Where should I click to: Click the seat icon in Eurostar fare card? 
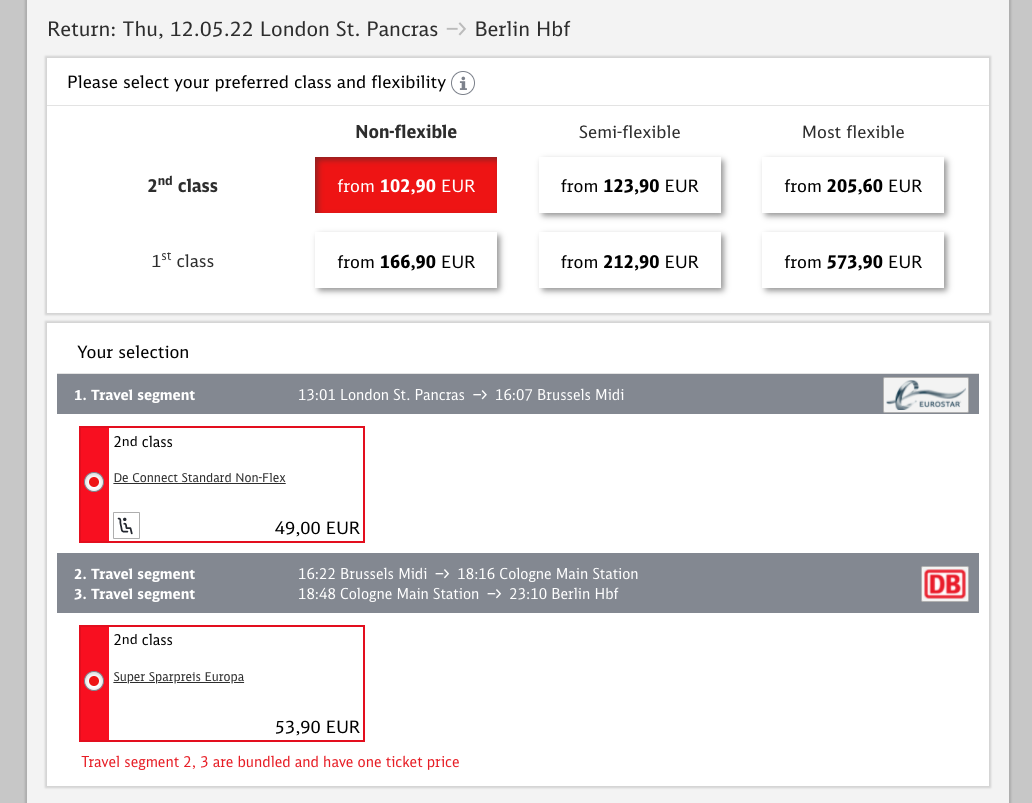click(127, 525)
